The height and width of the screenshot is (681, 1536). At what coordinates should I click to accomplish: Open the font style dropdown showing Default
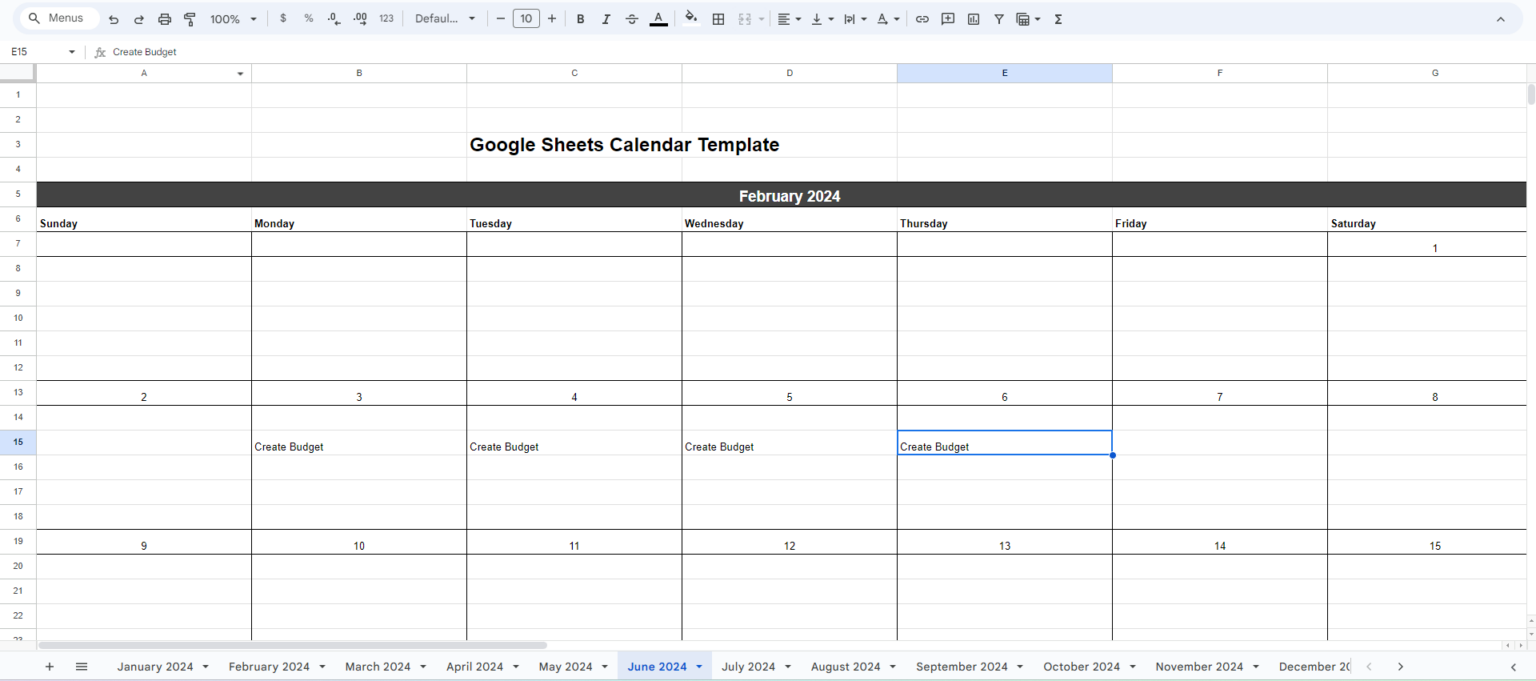click(x=445, y=18)
